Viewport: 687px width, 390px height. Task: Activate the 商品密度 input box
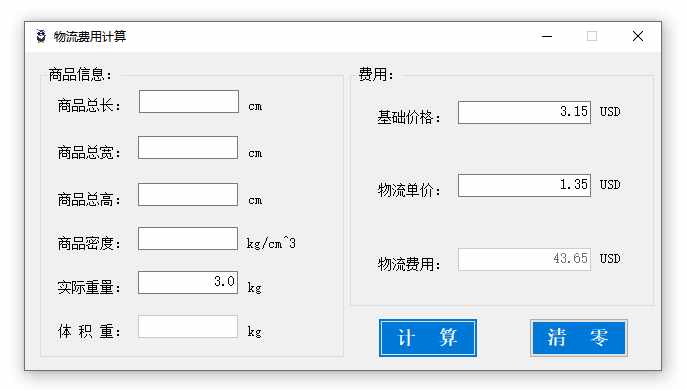pos(188,238)
